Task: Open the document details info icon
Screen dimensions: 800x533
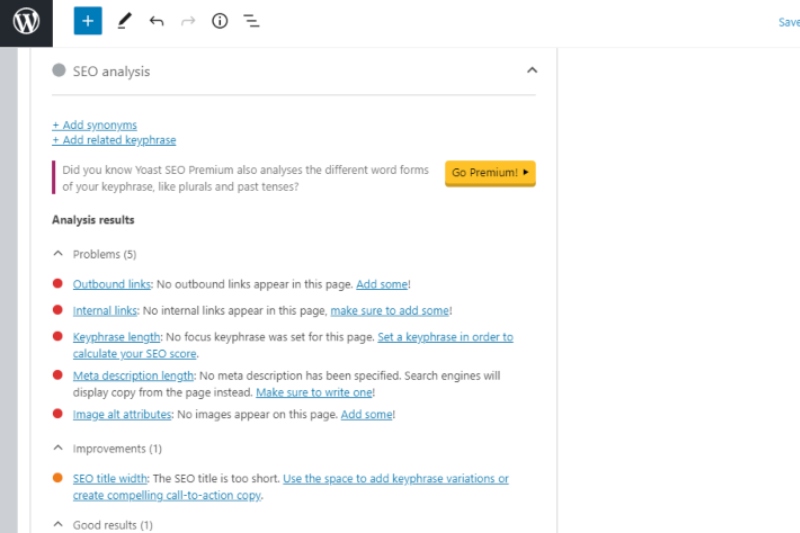Action: pyautogui.click(x=220, y=21)
